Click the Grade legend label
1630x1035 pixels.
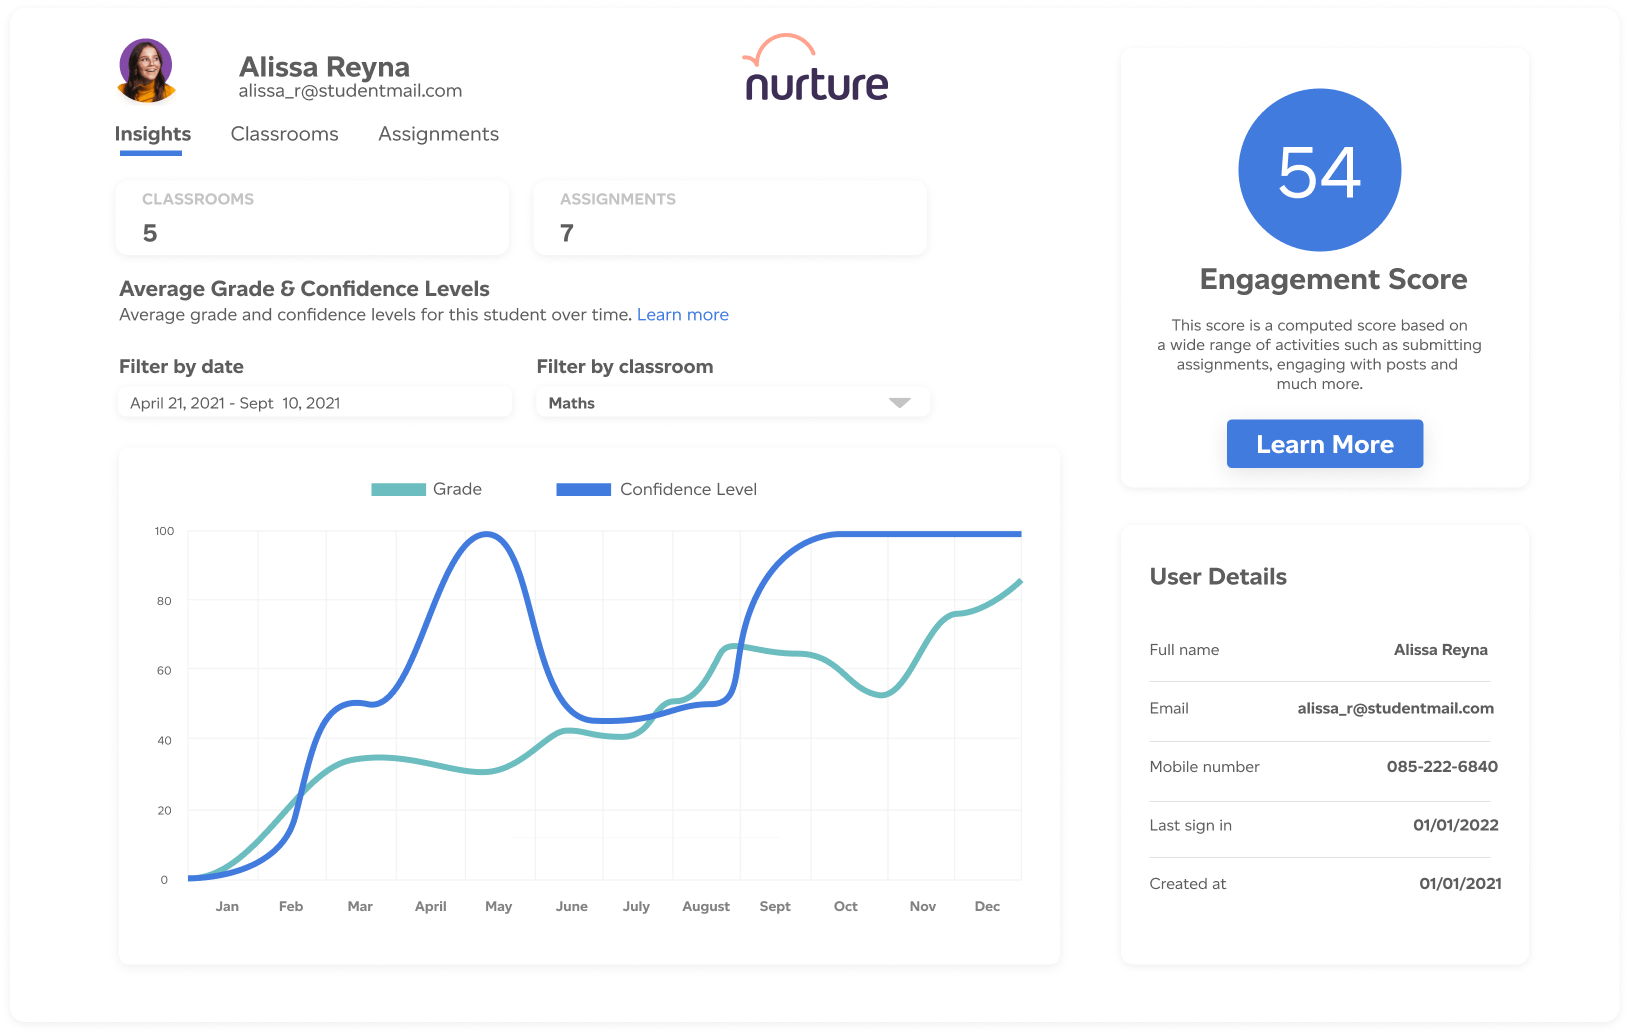(457, 489)
